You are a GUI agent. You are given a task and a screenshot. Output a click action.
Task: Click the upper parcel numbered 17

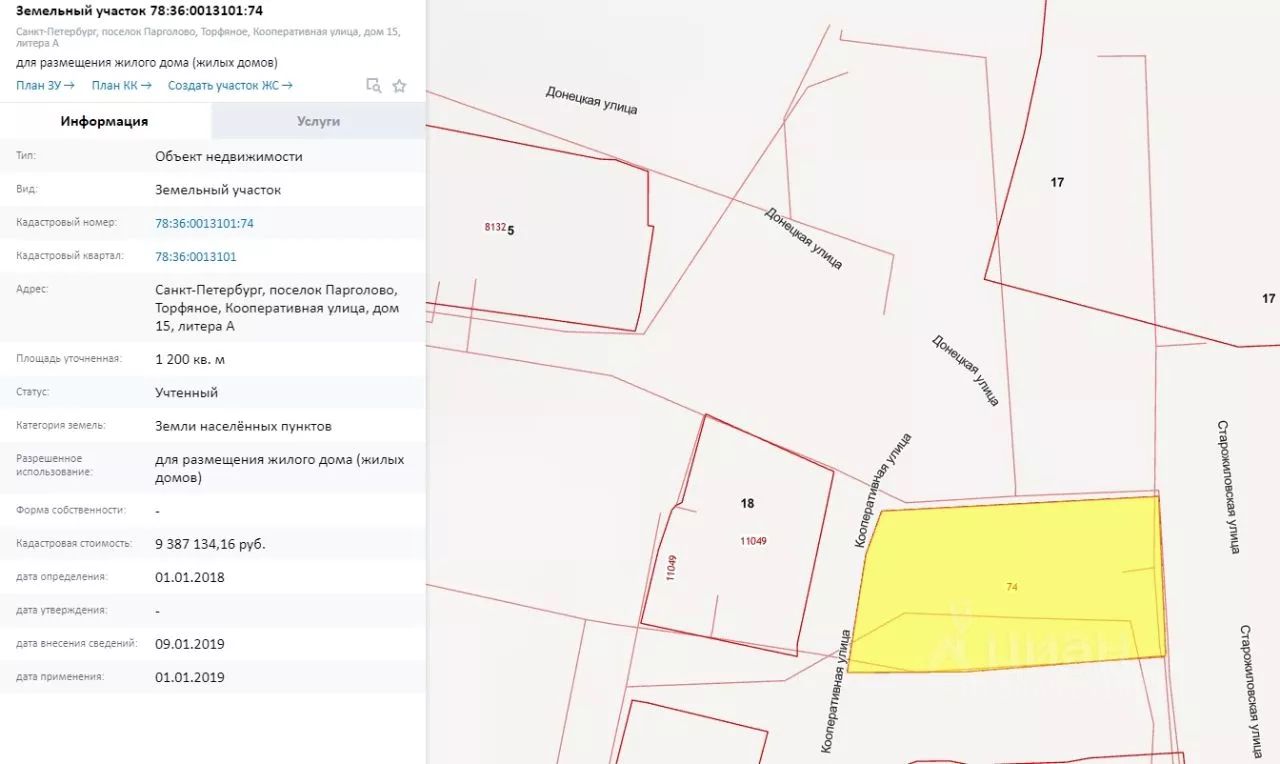coord(1057,182)
